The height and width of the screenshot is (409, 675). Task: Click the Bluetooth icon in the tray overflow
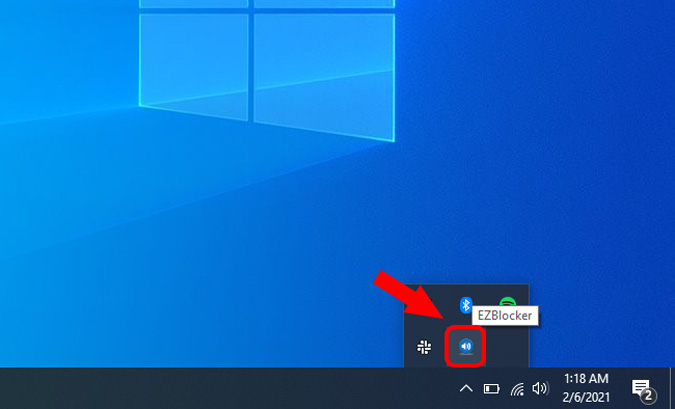click(x=465, y=304)
